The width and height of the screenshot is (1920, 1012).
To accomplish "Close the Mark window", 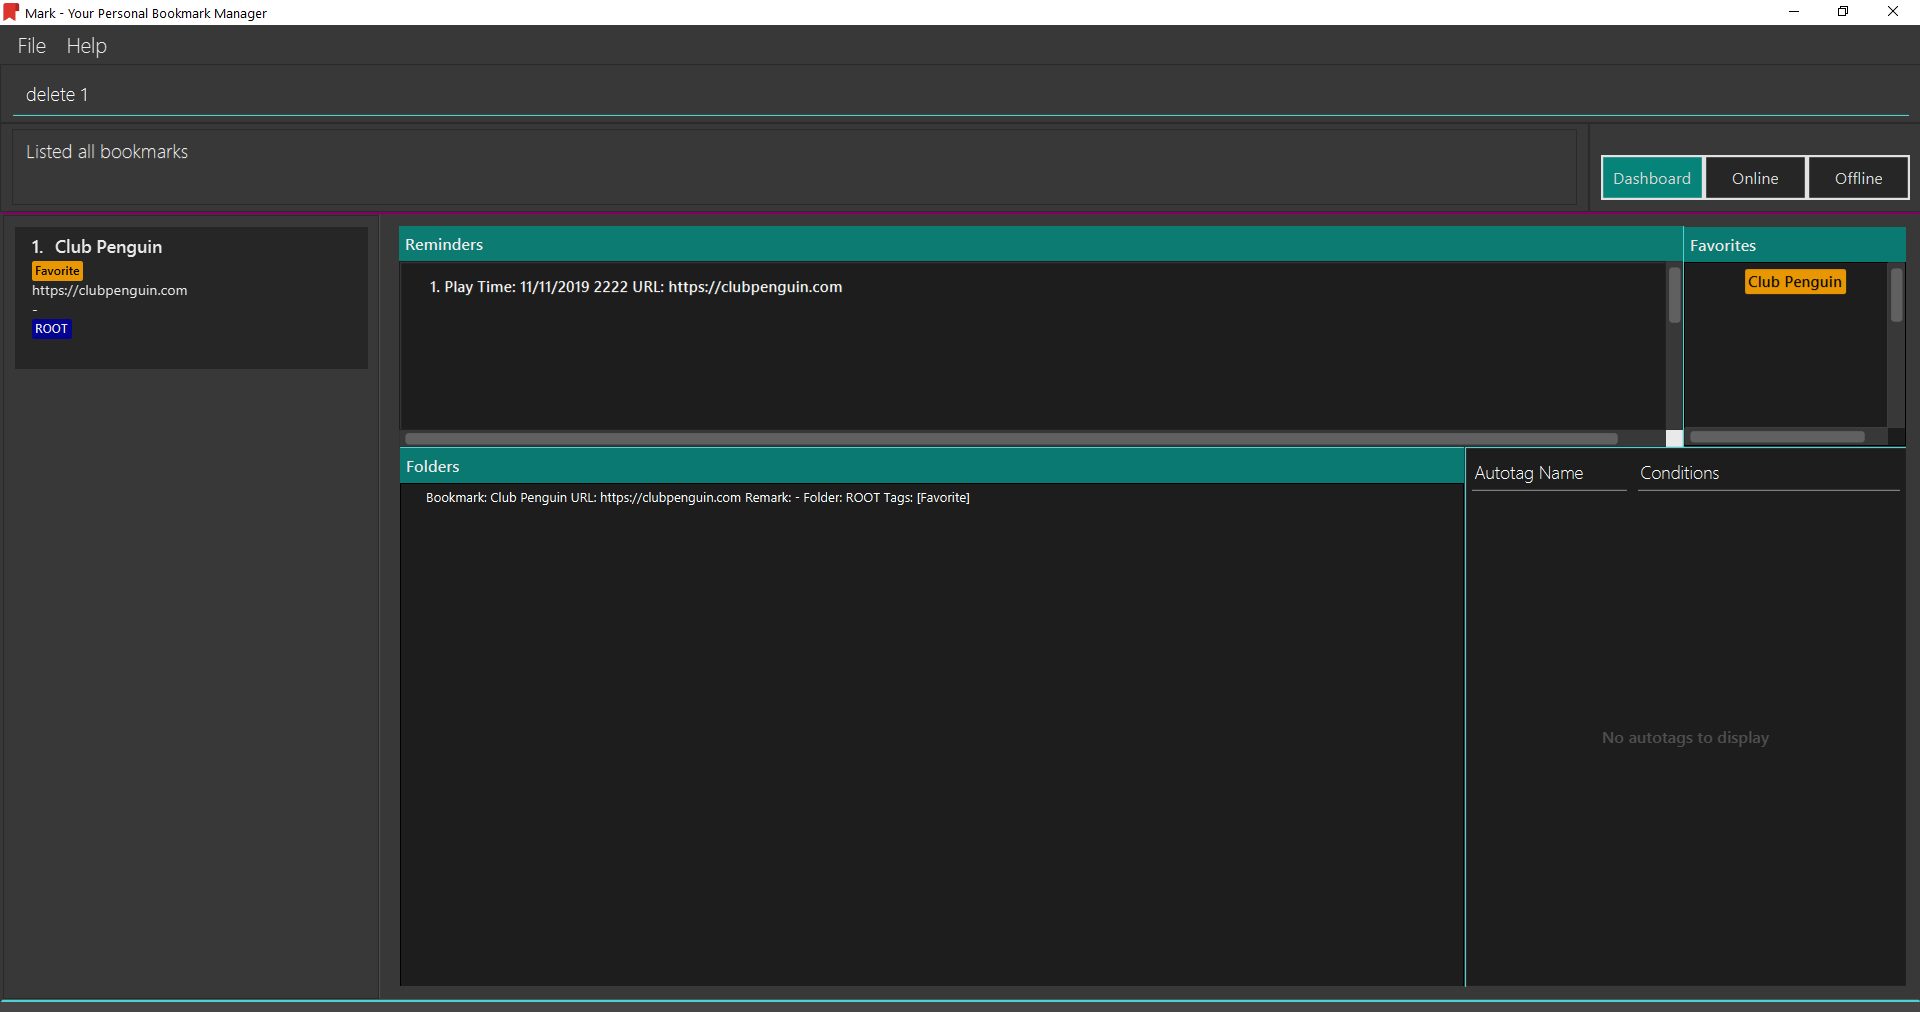I will pos(1893,12).
